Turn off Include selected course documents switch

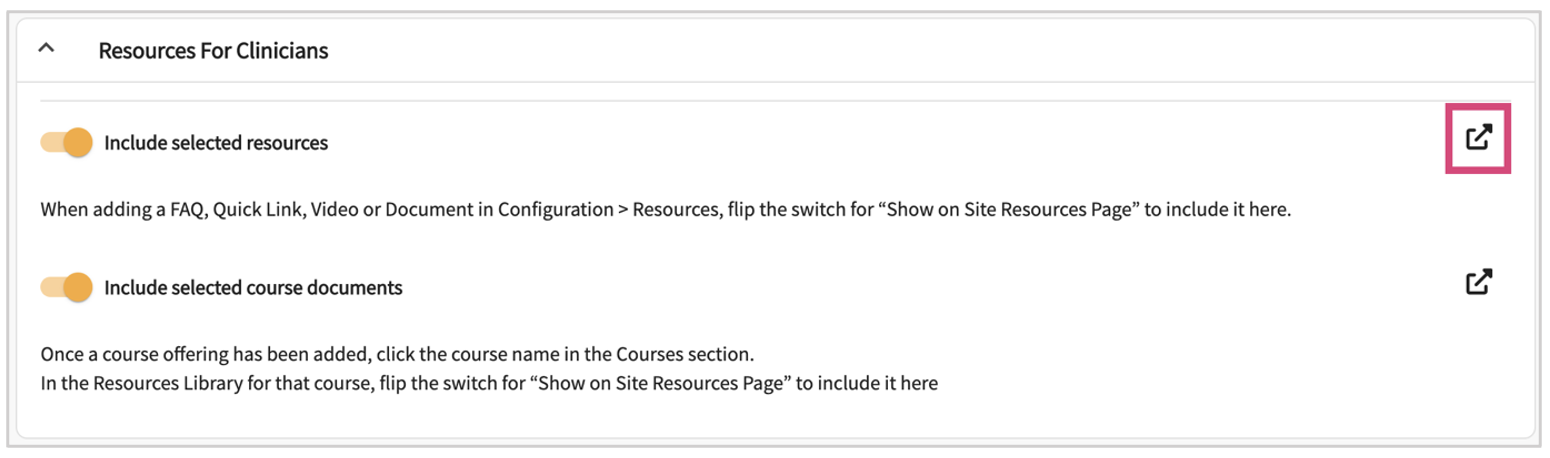point(66,288)
